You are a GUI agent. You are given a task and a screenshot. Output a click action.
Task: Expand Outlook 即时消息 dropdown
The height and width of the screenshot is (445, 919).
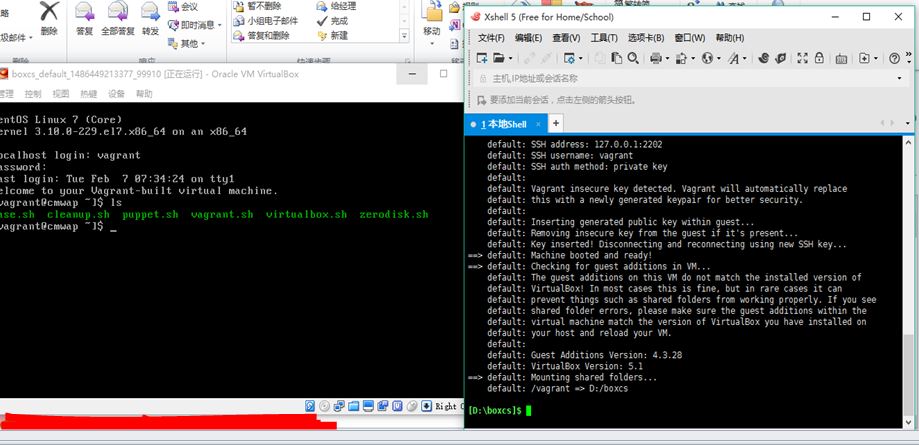click(220, 25)
